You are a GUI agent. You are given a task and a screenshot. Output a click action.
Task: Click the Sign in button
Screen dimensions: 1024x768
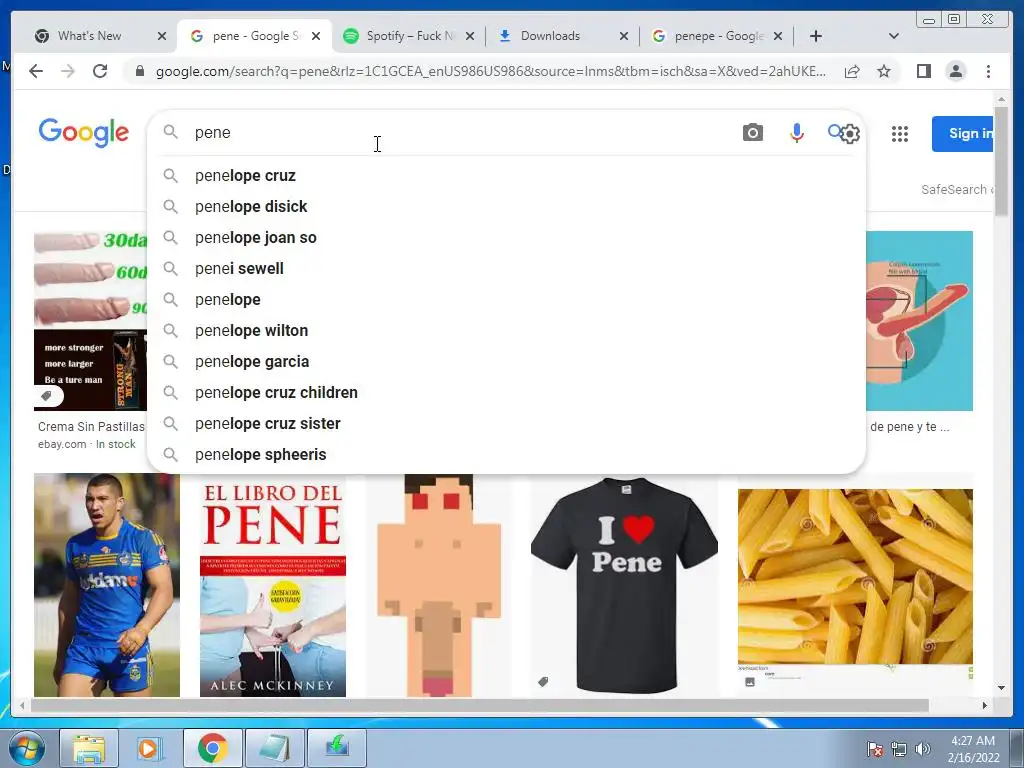[963, 134]
